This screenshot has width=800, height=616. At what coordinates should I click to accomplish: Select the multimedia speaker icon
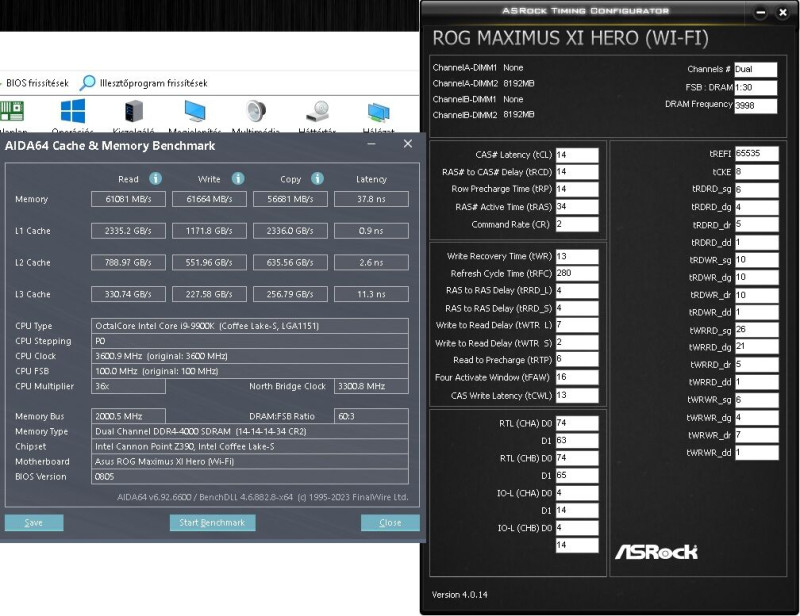point(256,111)
